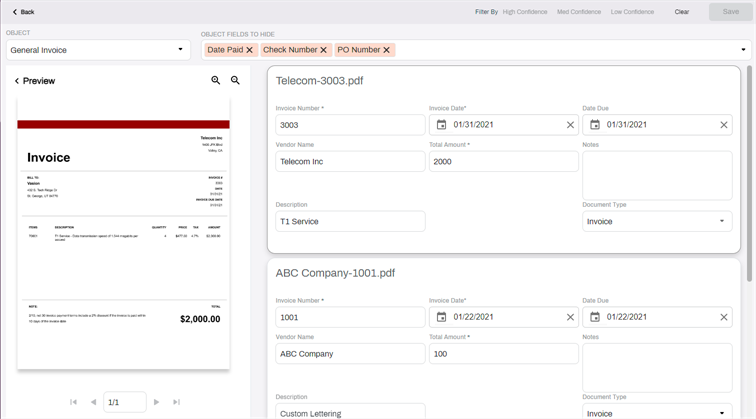
Task: Click ABC Company Date Due value 01/22/2021
Action: point(626,317)
